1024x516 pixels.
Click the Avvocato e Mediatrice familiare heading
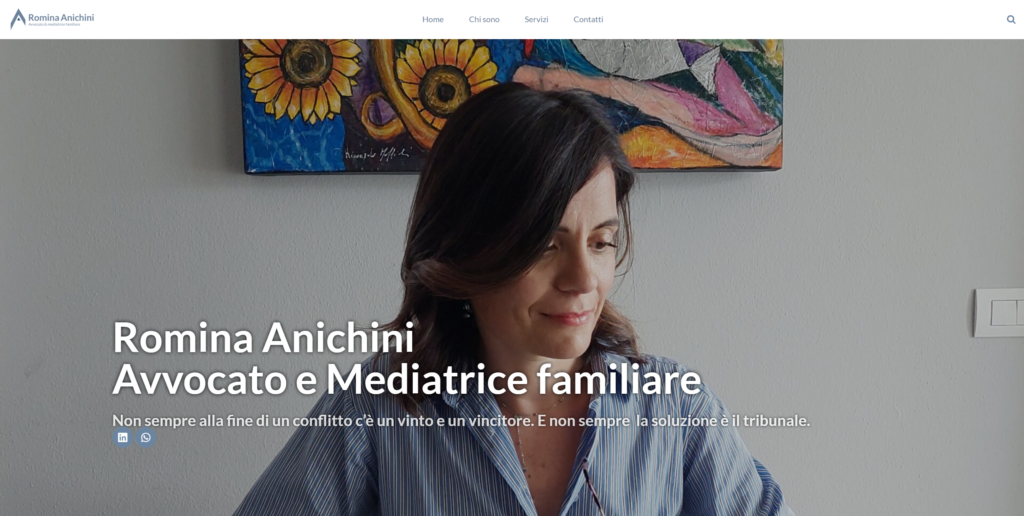[407, 379]
